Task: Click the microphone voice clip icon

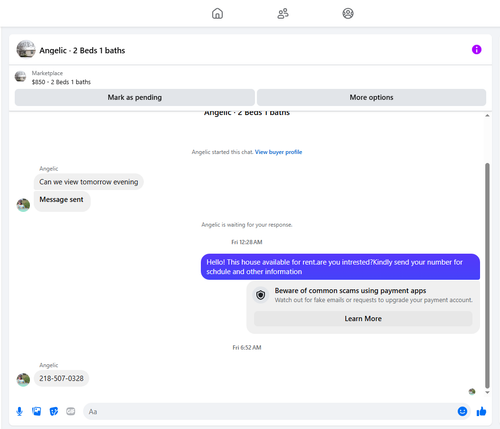Action: [19, 411]
